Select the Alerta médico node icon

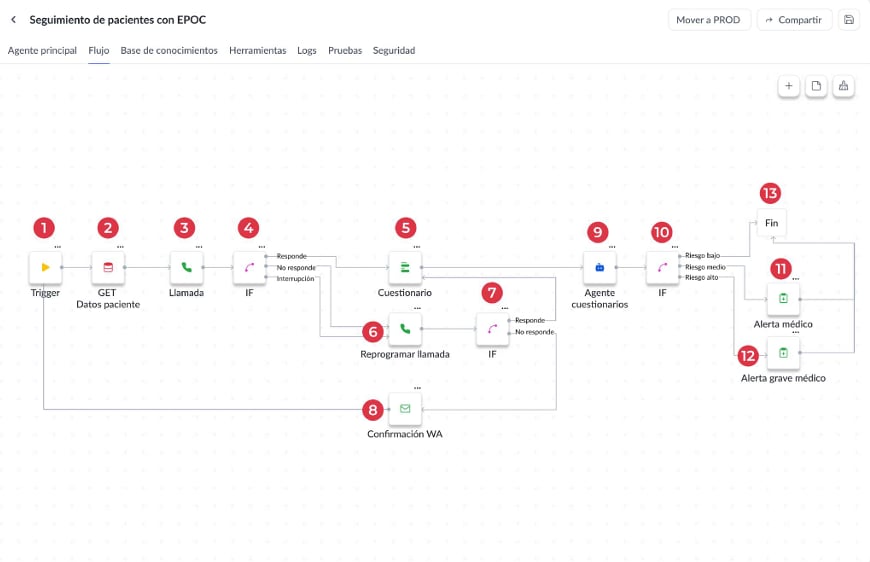coord(783,299)
